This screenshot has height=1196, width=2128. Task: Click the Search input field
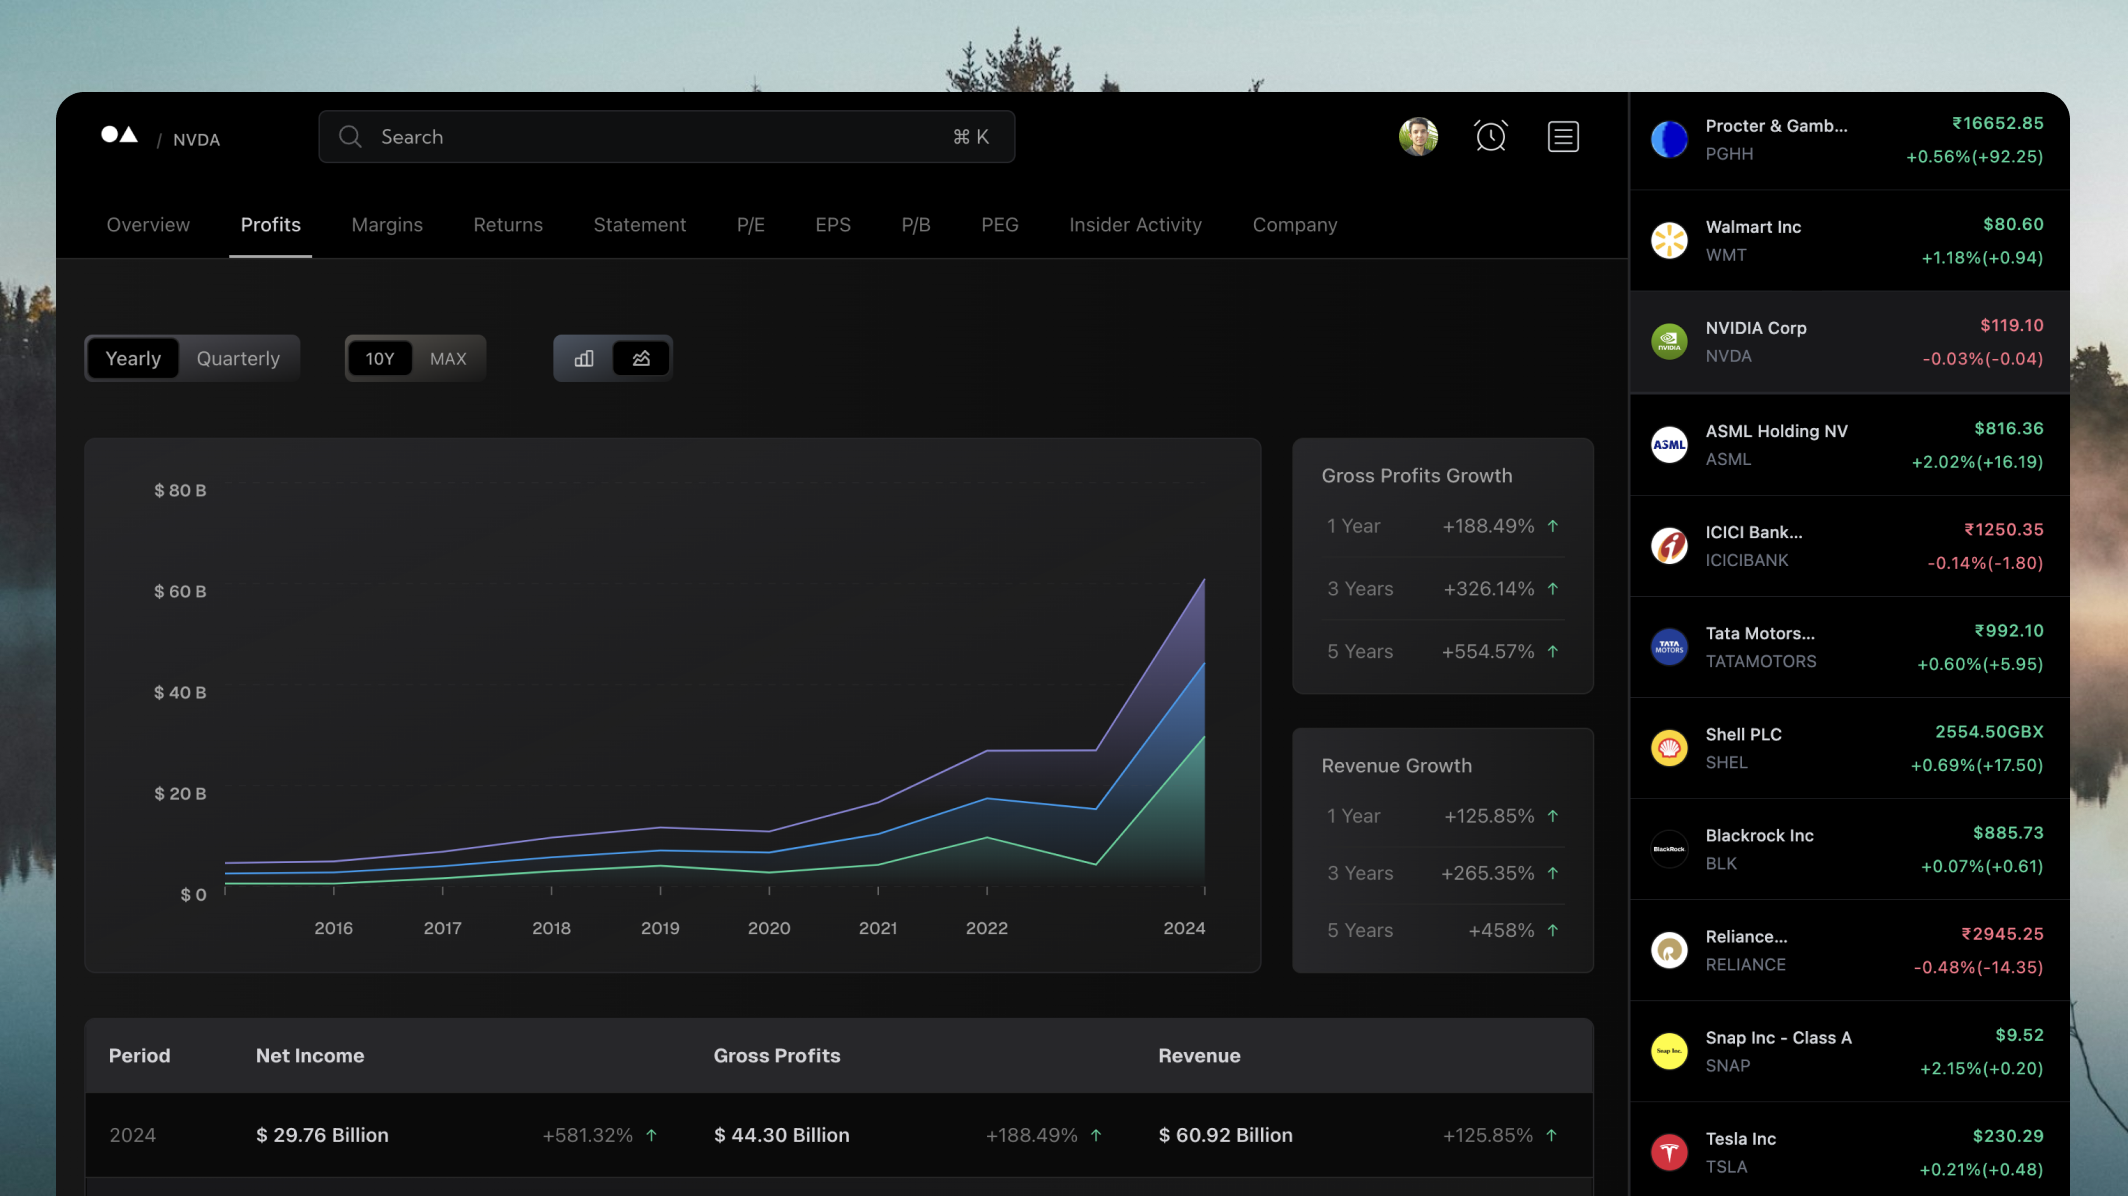pyautogui.click(x=667, y=137)
